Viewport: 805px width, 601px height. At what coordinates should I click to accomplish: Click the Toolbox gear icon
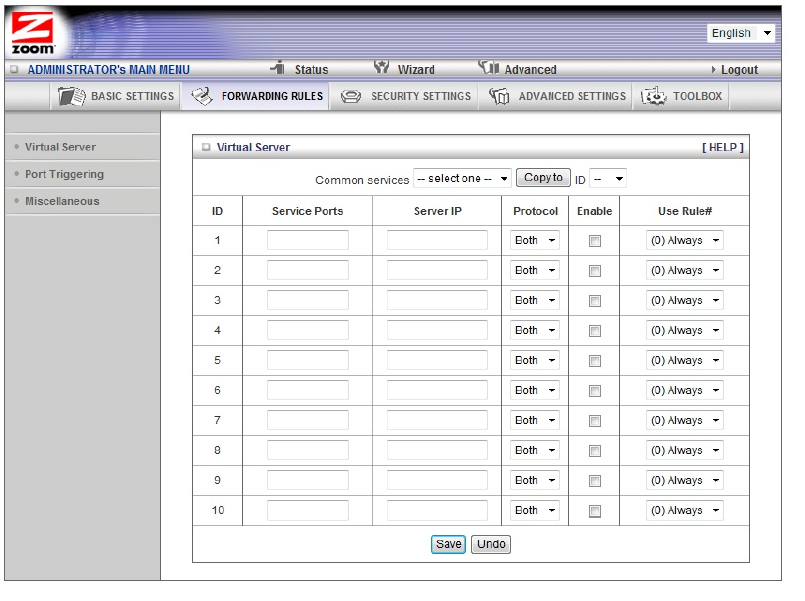653,96
